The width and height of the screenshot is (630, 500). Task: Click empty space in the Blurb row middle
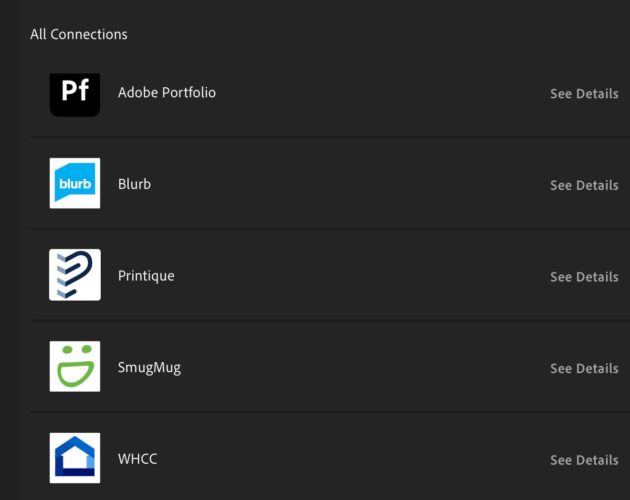pyautogui.click(x=350, y=184)
